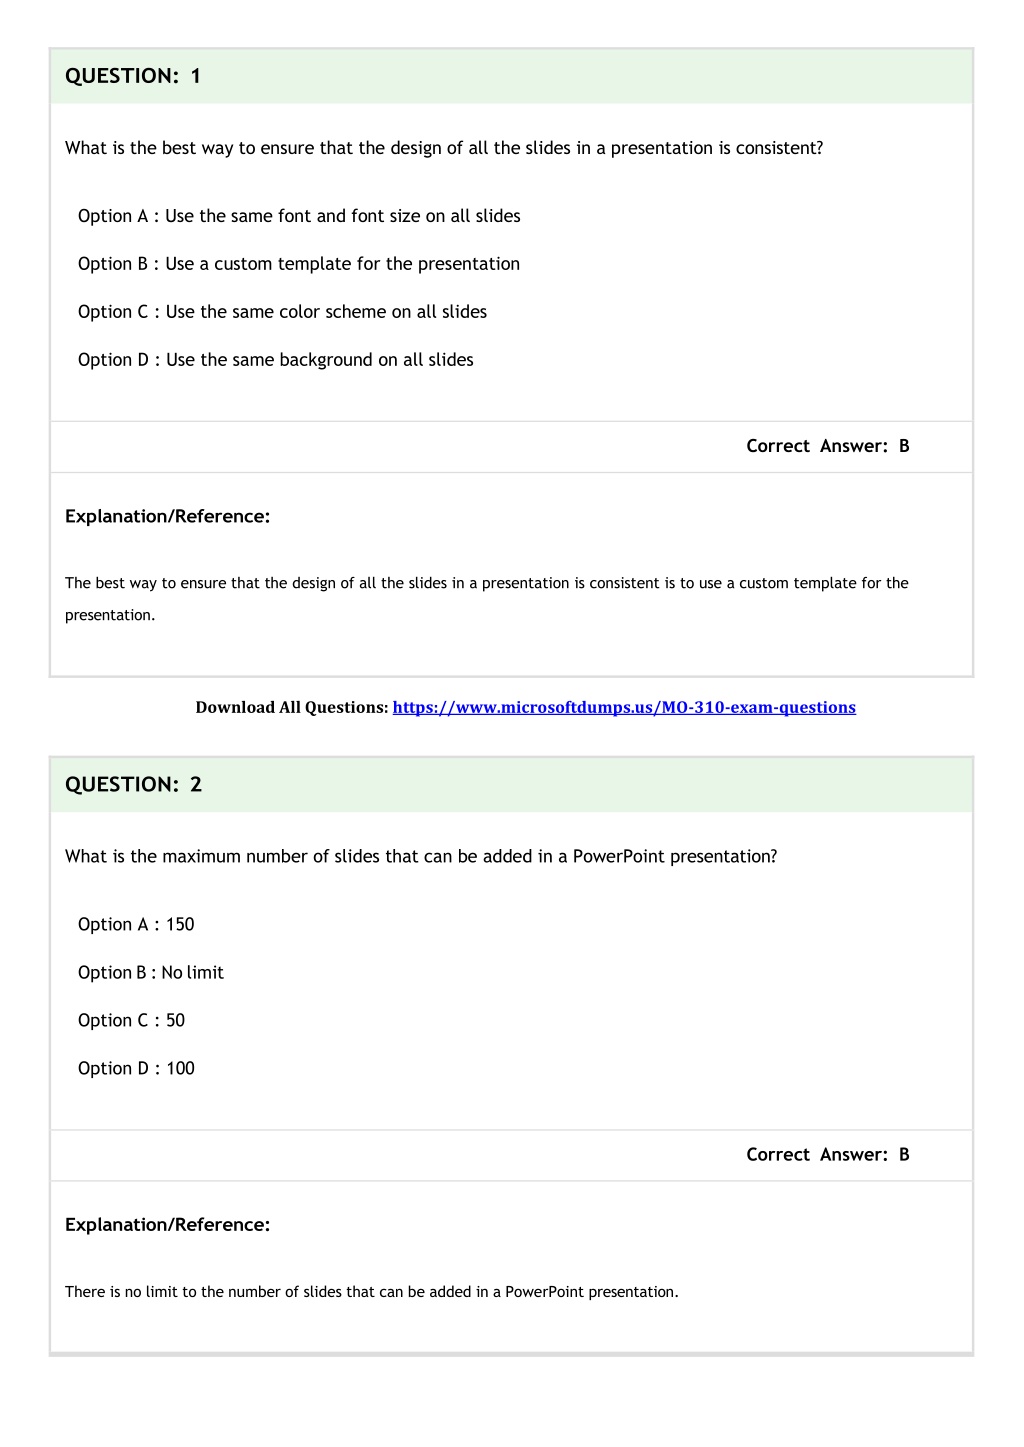Select Option D : 100
This screenshot has height=1447, width=1024.
[x=136, y=1069]
